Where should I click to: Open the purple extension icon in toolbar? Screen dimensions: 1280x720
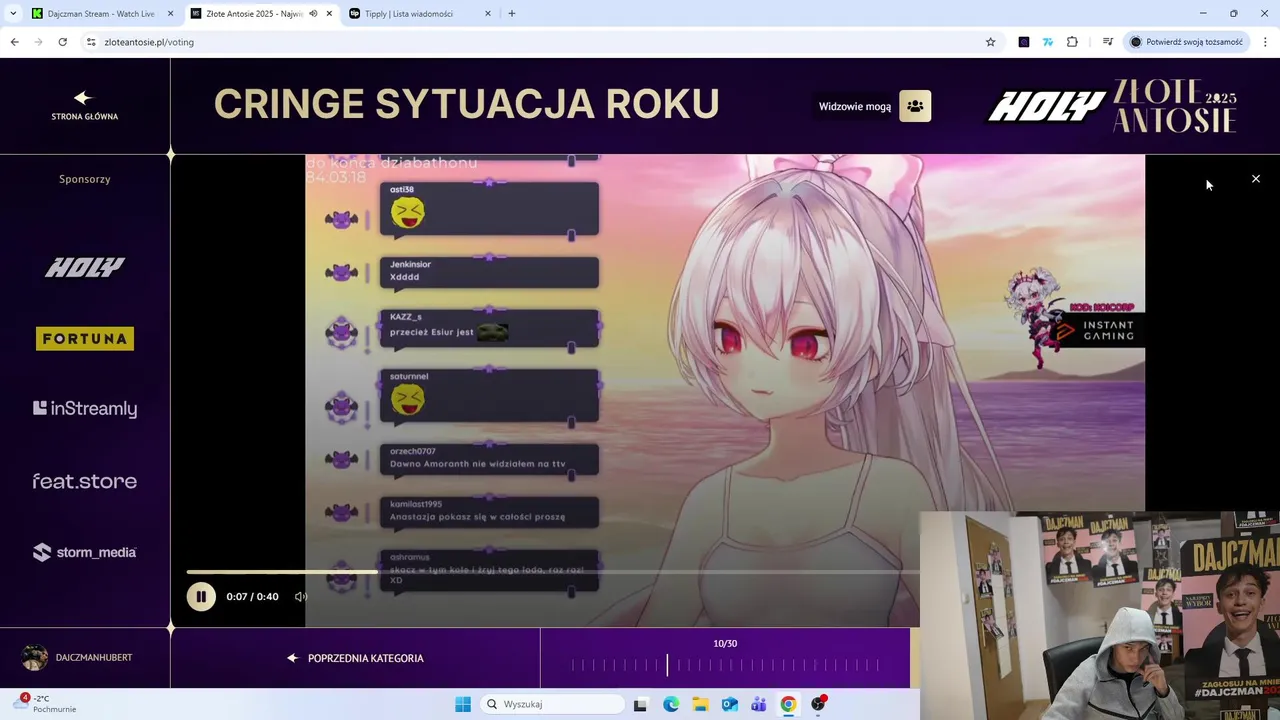(x=1024, y=42)
